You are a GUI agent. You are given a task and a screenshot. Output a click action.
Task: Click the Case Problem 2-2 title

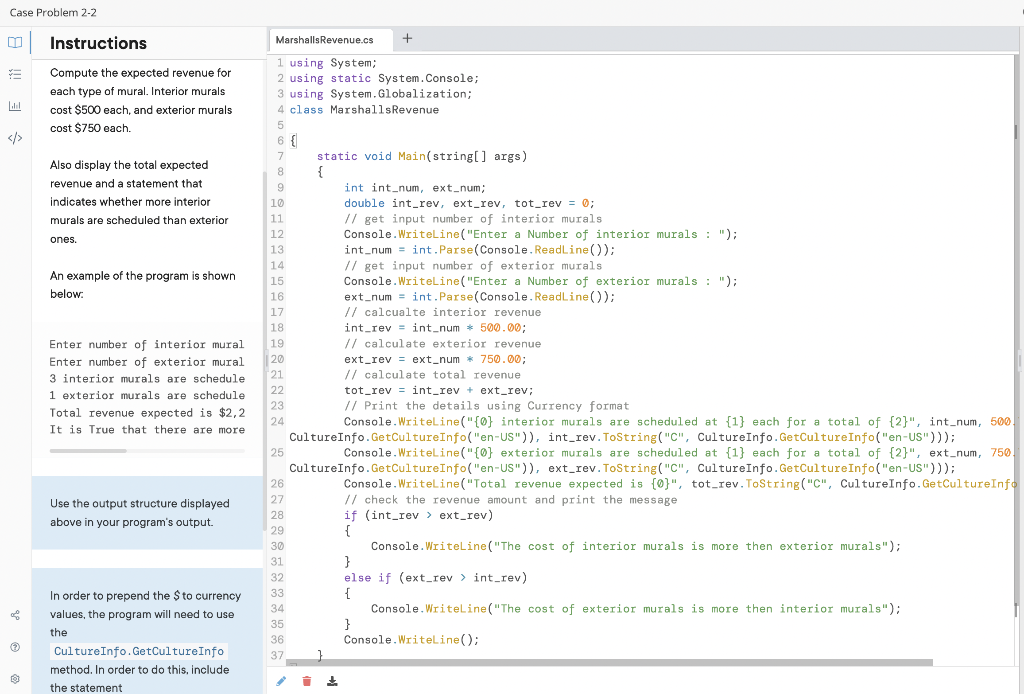pos(55,12)
